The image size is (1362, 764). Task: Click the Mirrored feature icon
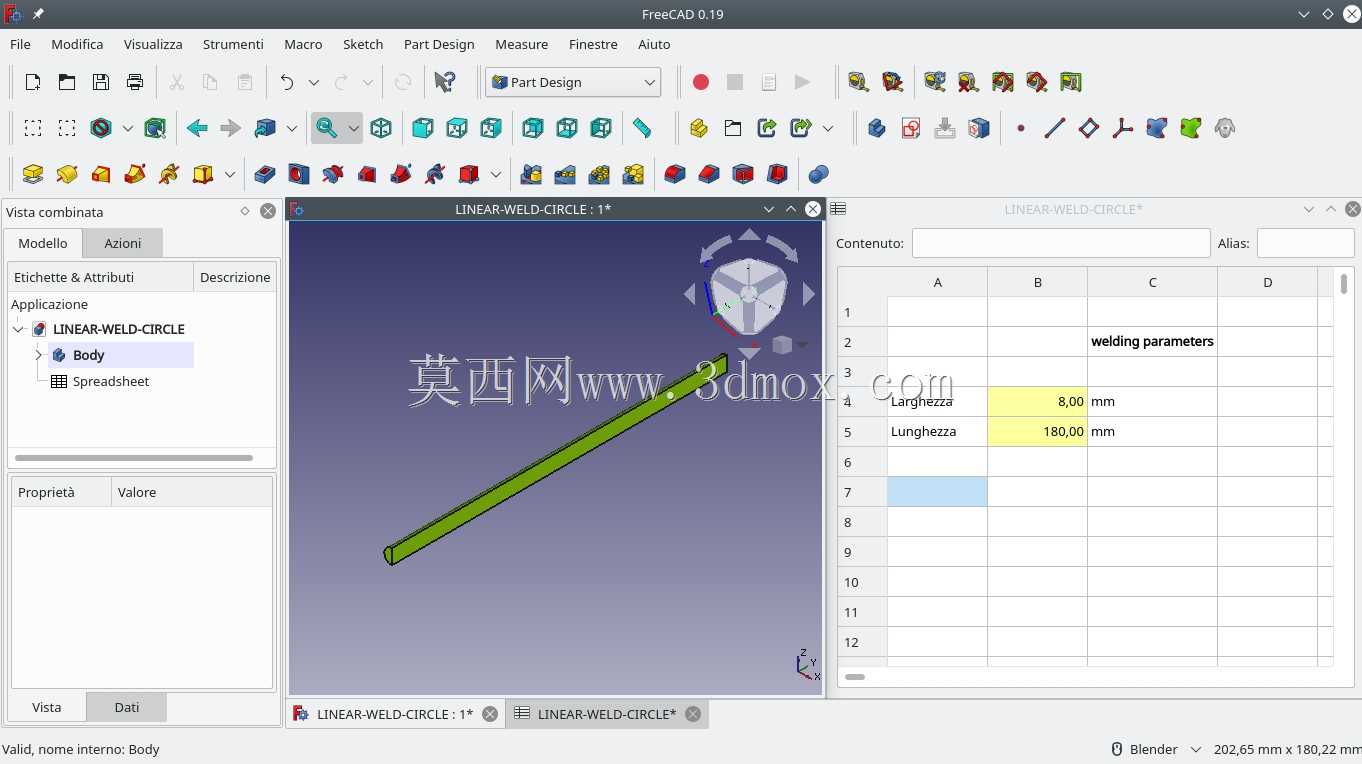(x=531, y=174)
